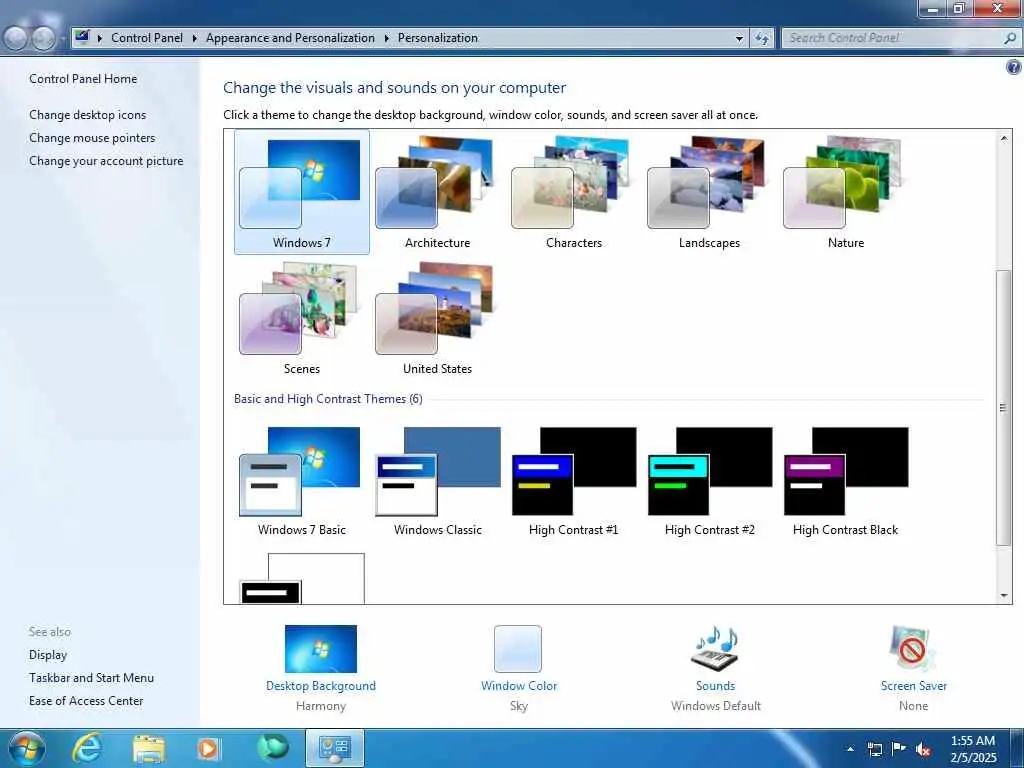Open Change mouse pointers
Viewport: 1024px width, 768px height.
[92, 138]
